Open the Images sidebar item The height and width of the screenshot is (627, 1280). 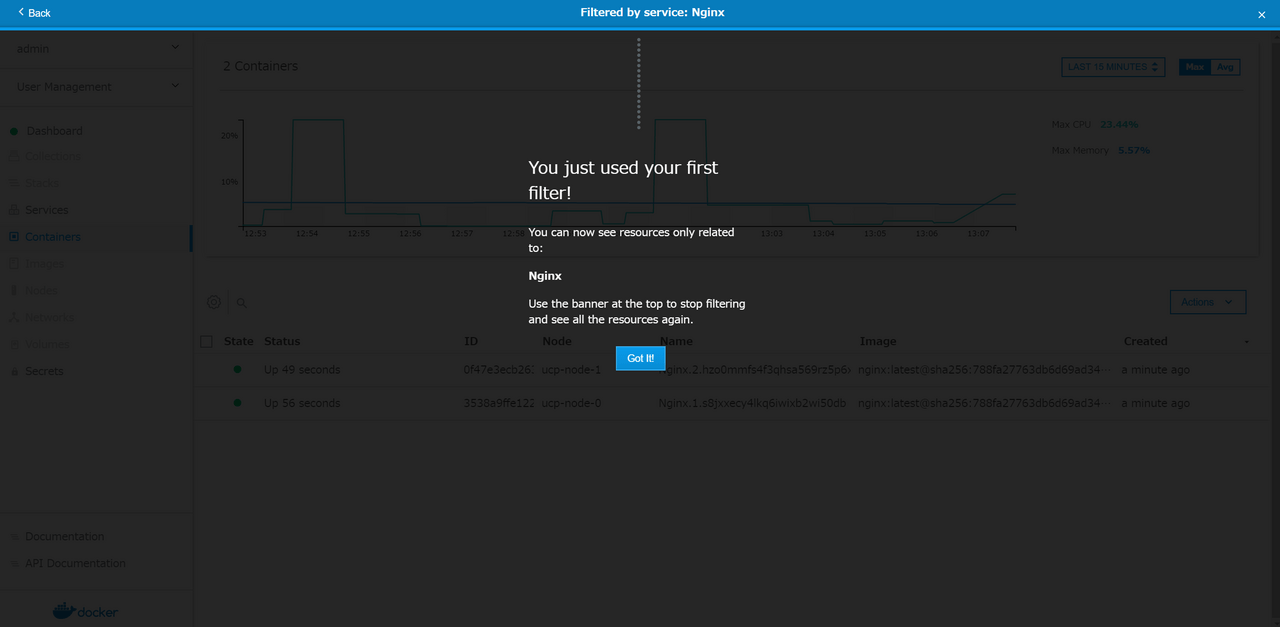coord(45,264)
